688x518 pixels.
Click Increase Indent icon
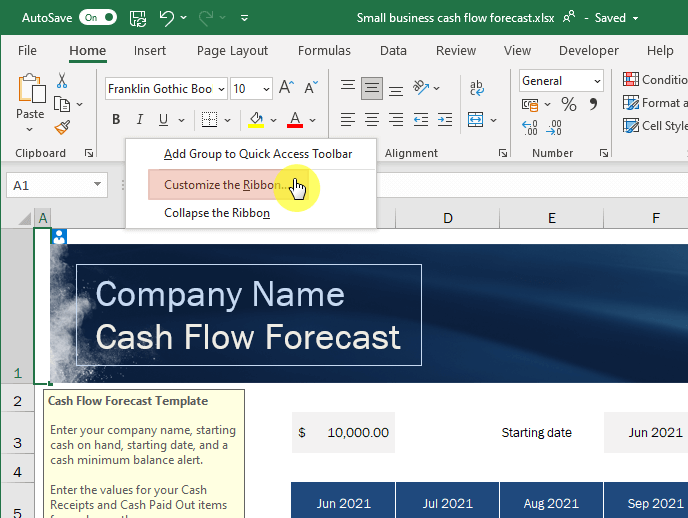(x=444, y=119)
